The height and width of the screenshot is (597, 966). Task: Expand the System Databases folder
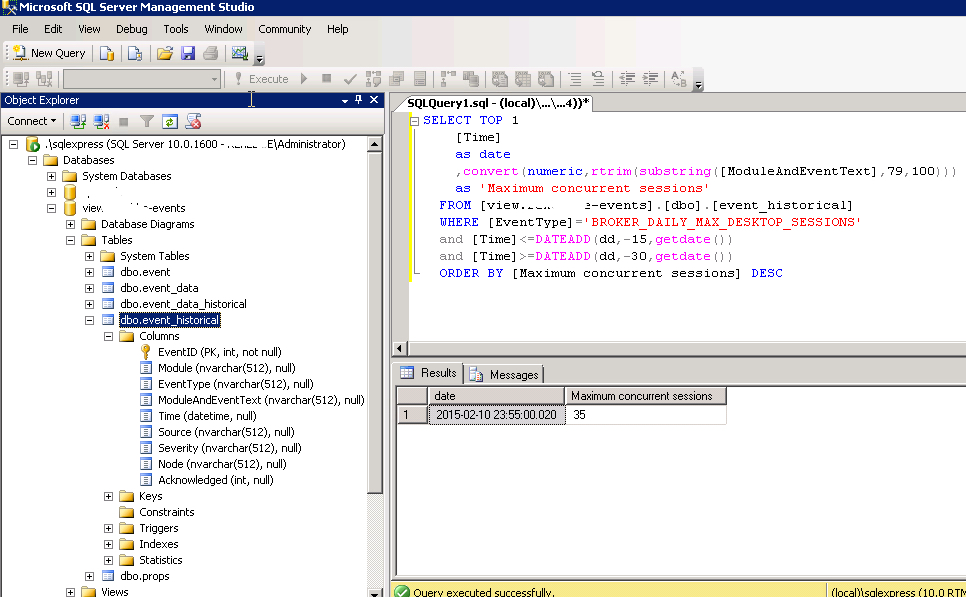[x=52, y=176]
